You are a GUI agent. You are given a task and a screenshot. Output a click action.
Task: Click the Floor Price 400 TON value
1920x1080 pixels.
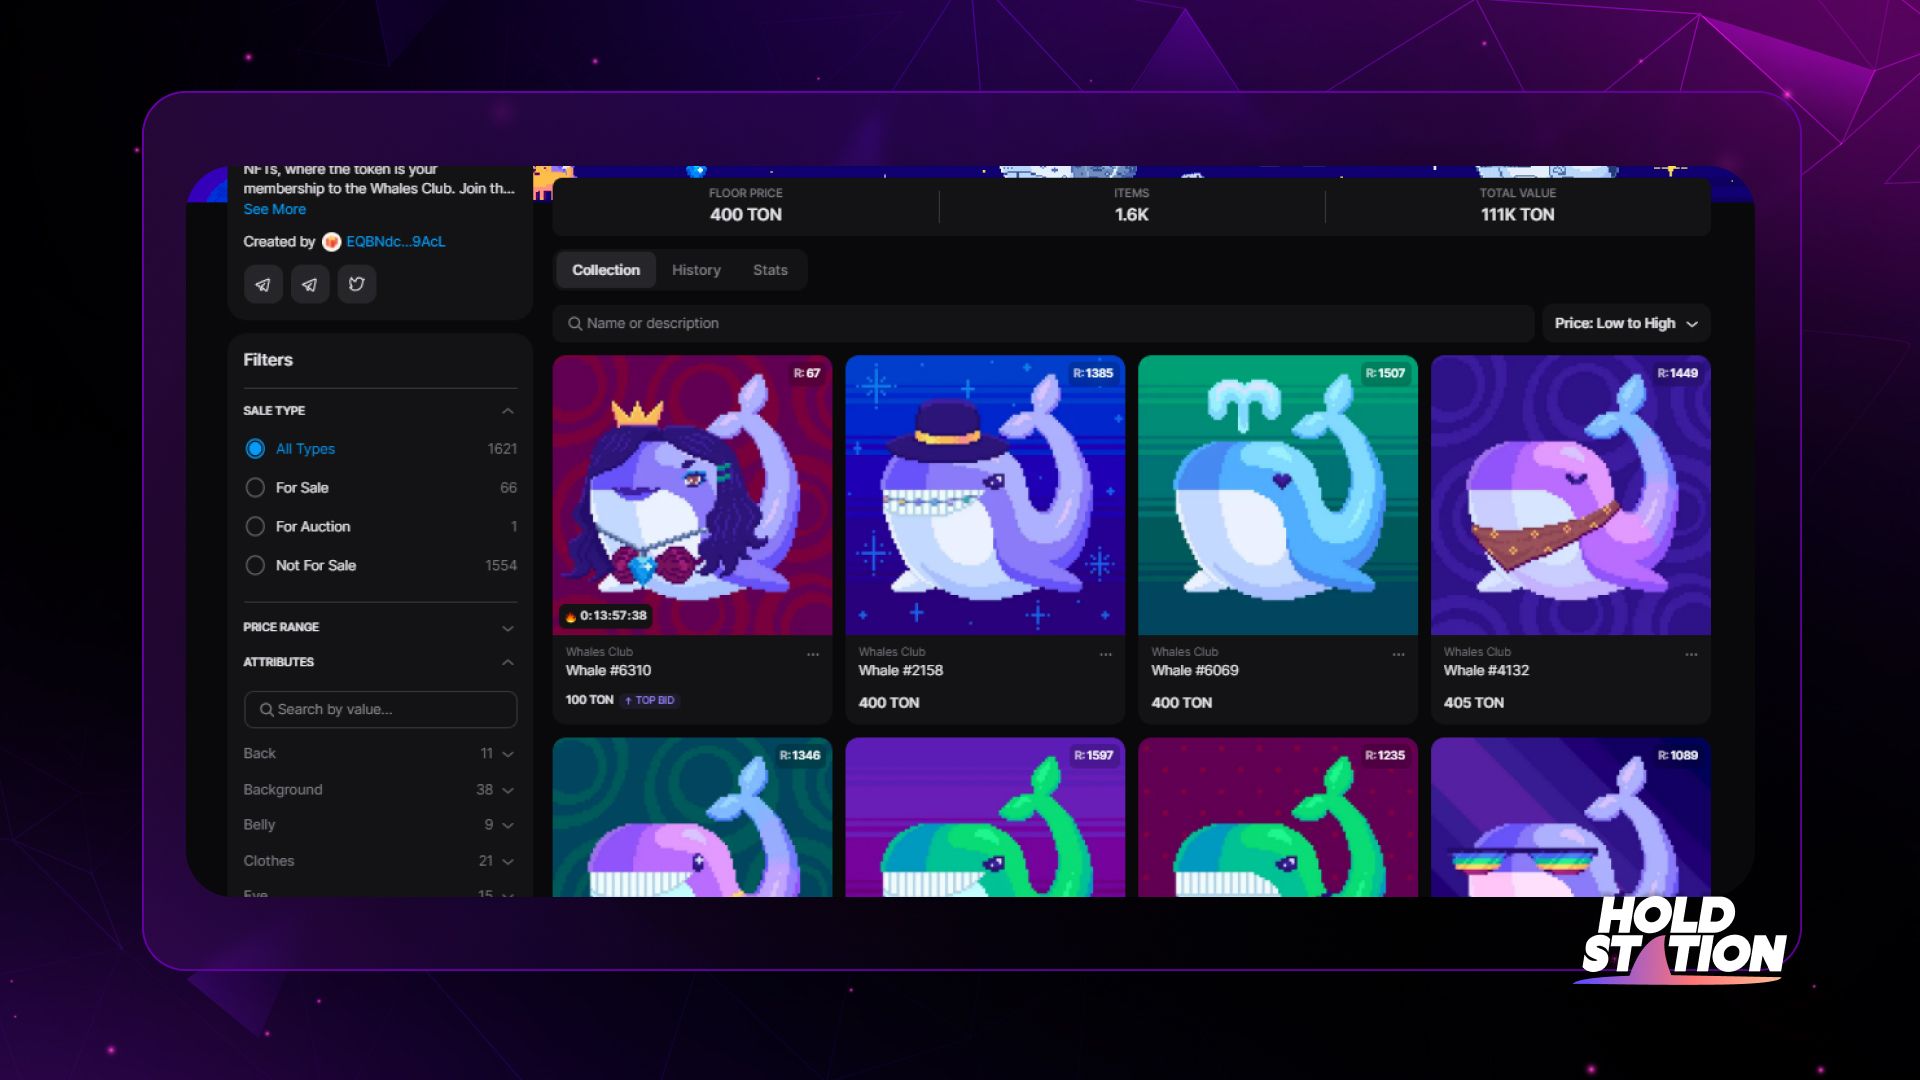point(746,215)
